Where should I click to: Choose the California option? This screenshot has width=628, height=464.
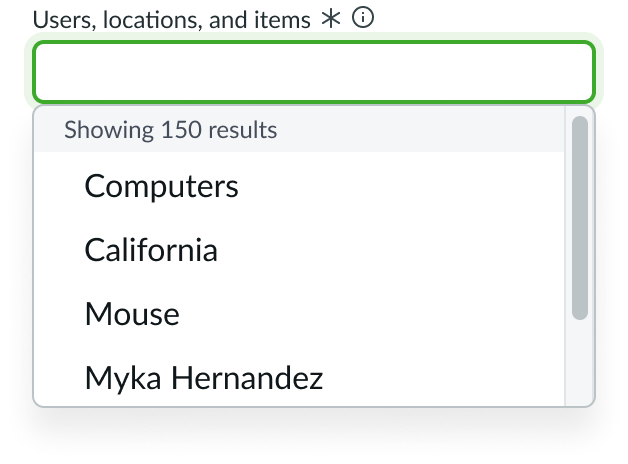pyautogui.click(x=151, y=249)
